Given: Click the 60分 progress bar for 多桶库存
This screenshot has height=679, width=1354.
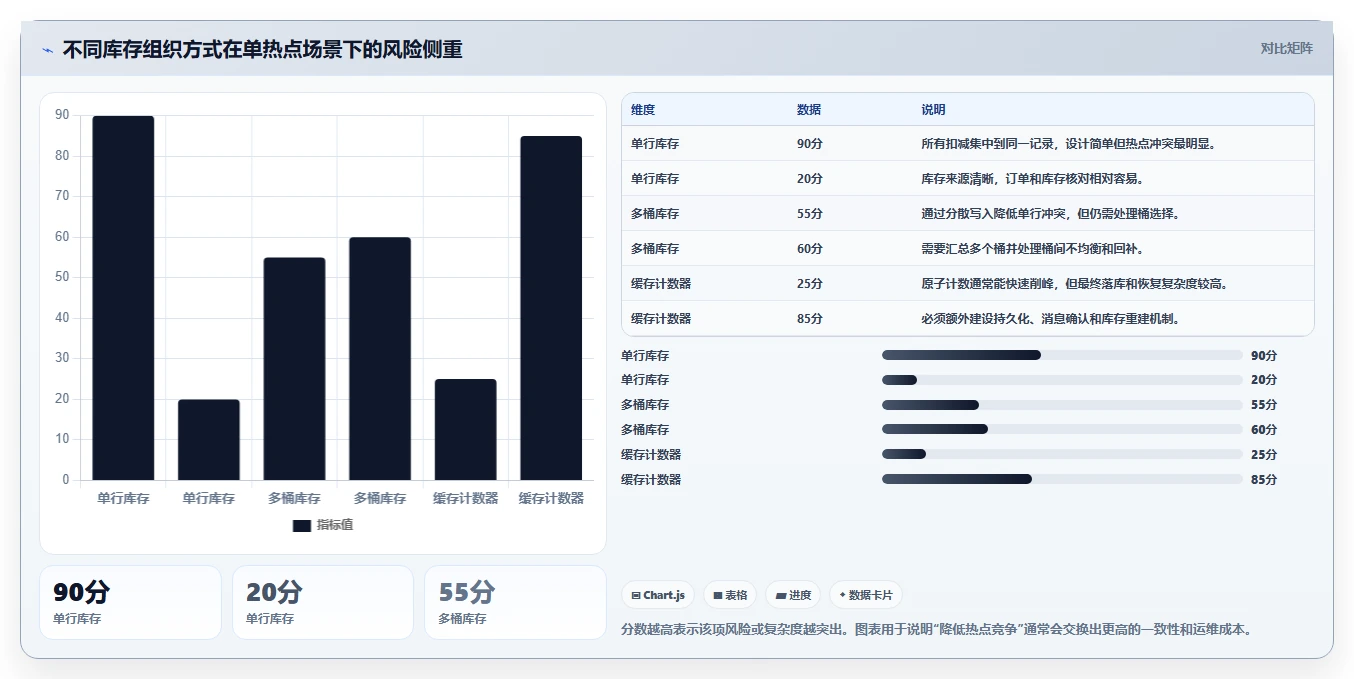Looking at the screenshot, I should pos(1062,429).
